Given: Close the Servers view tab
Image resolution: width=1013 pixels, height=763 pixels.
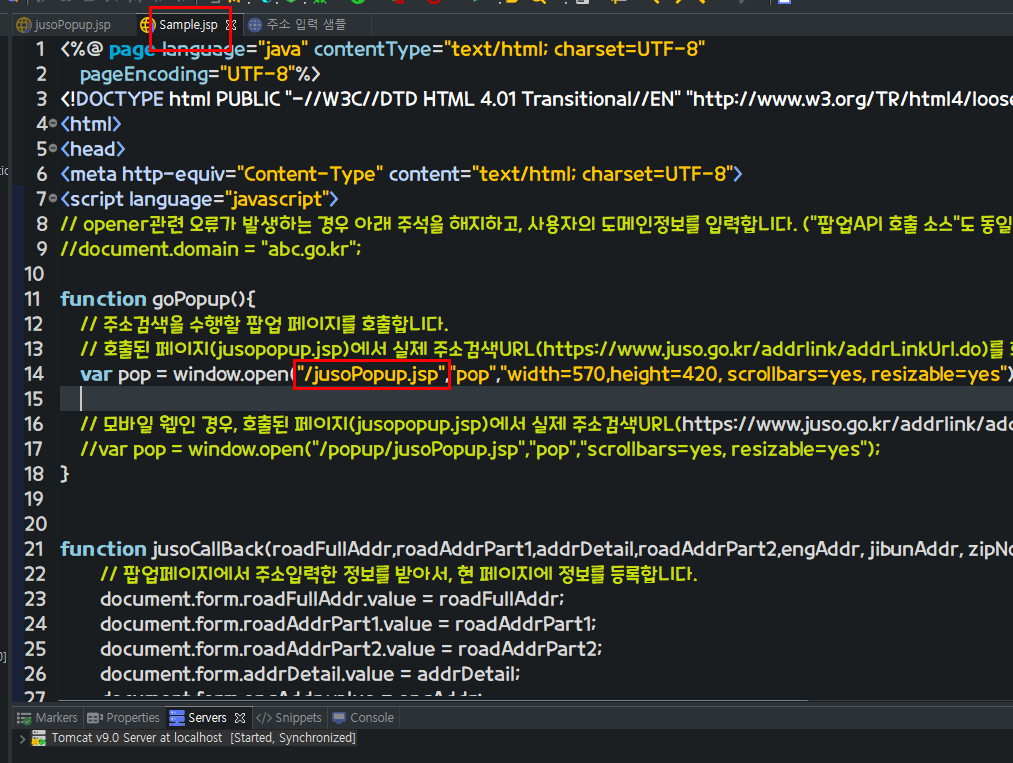Looking at the screenshot, I should tap(240, 718).
